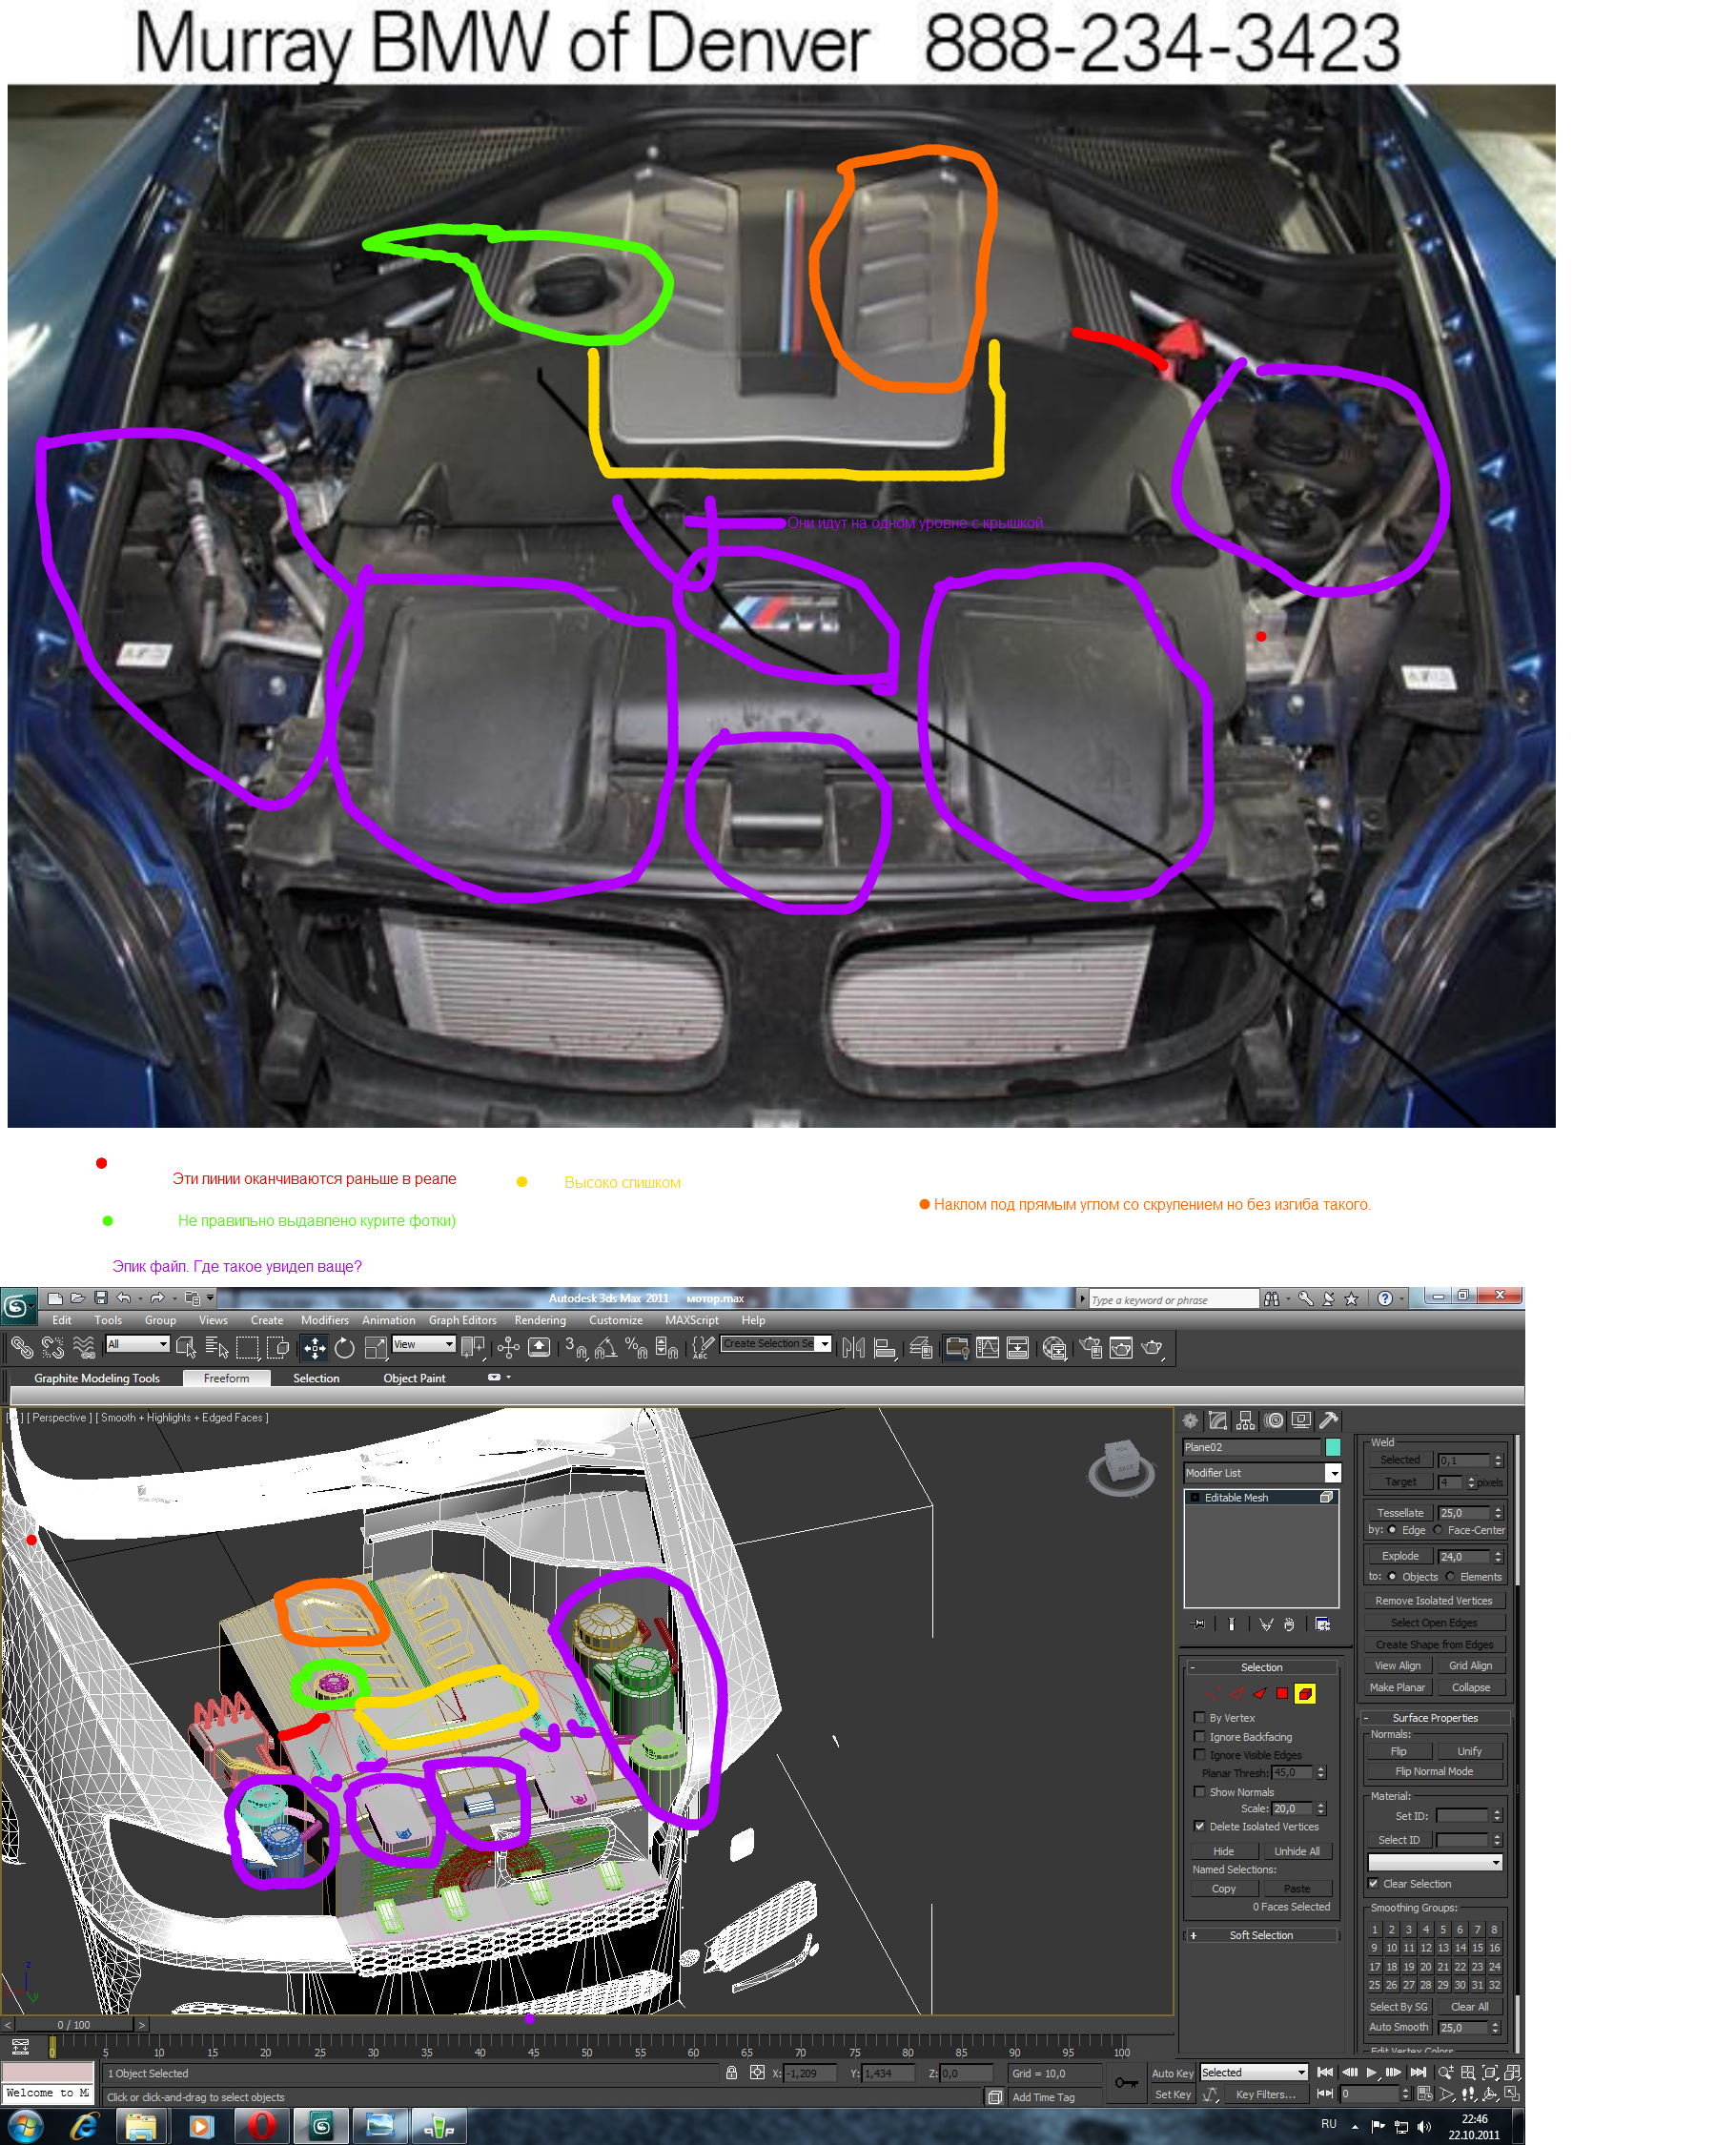Open the Rendering menu

(540, 1320)
